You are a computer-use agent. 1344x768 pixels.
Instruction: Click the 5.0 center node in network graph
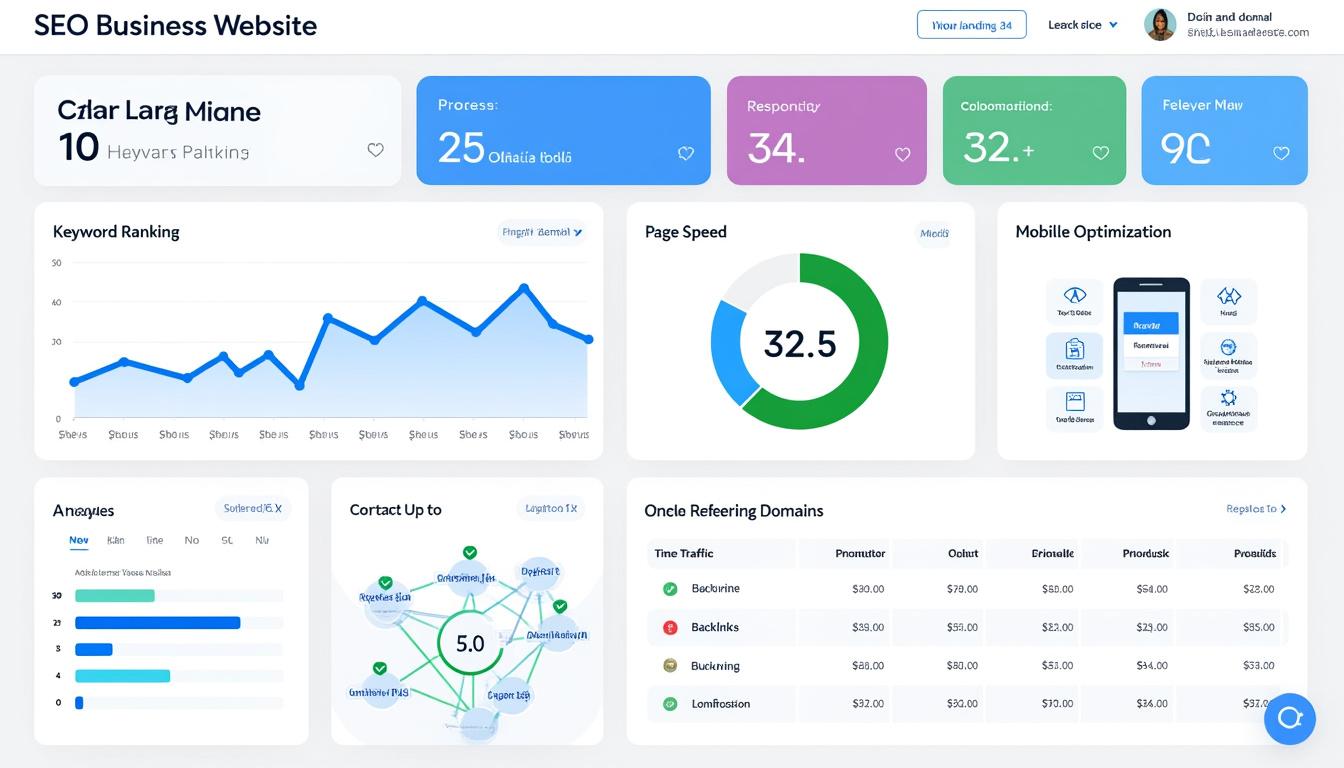click(470, 643)
